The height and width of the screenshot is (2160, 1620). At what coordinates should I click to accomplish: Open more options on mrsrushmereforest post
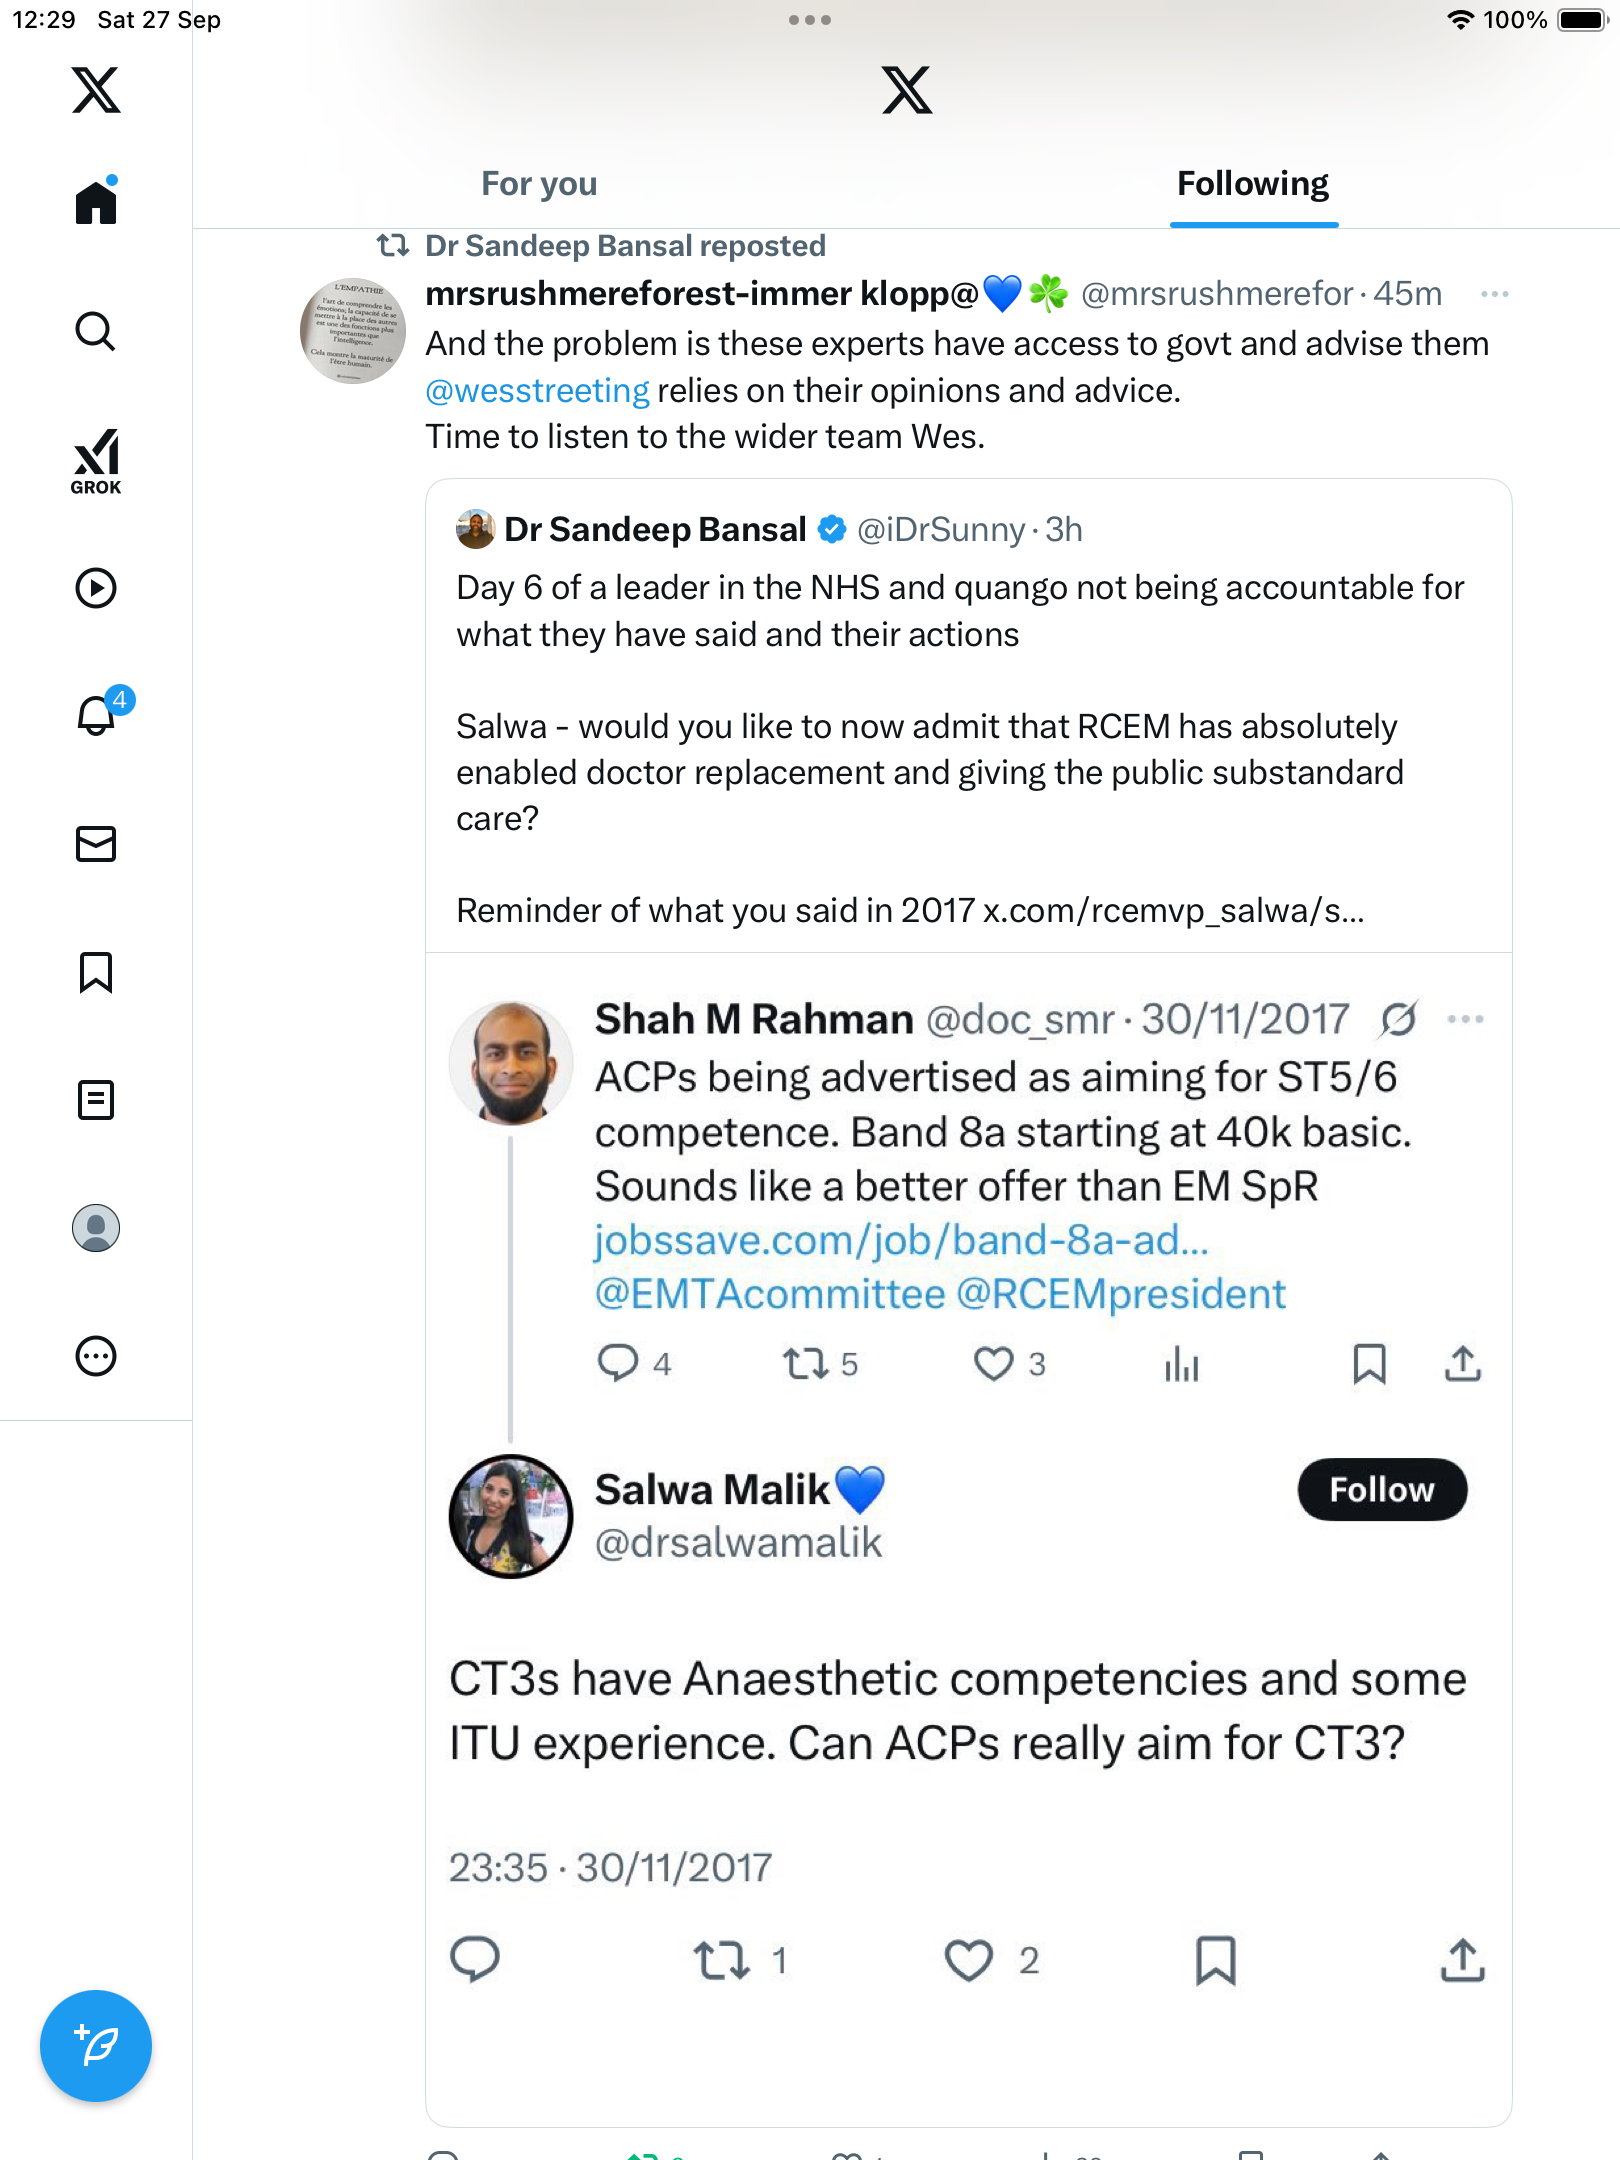1494,294
